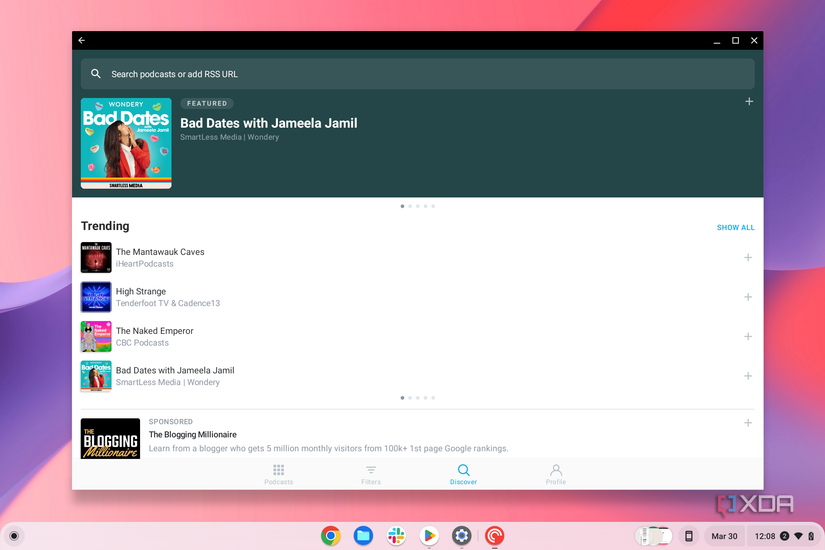
Task: Click iHeartPodcasts publisher text
Action: [145, 264]
